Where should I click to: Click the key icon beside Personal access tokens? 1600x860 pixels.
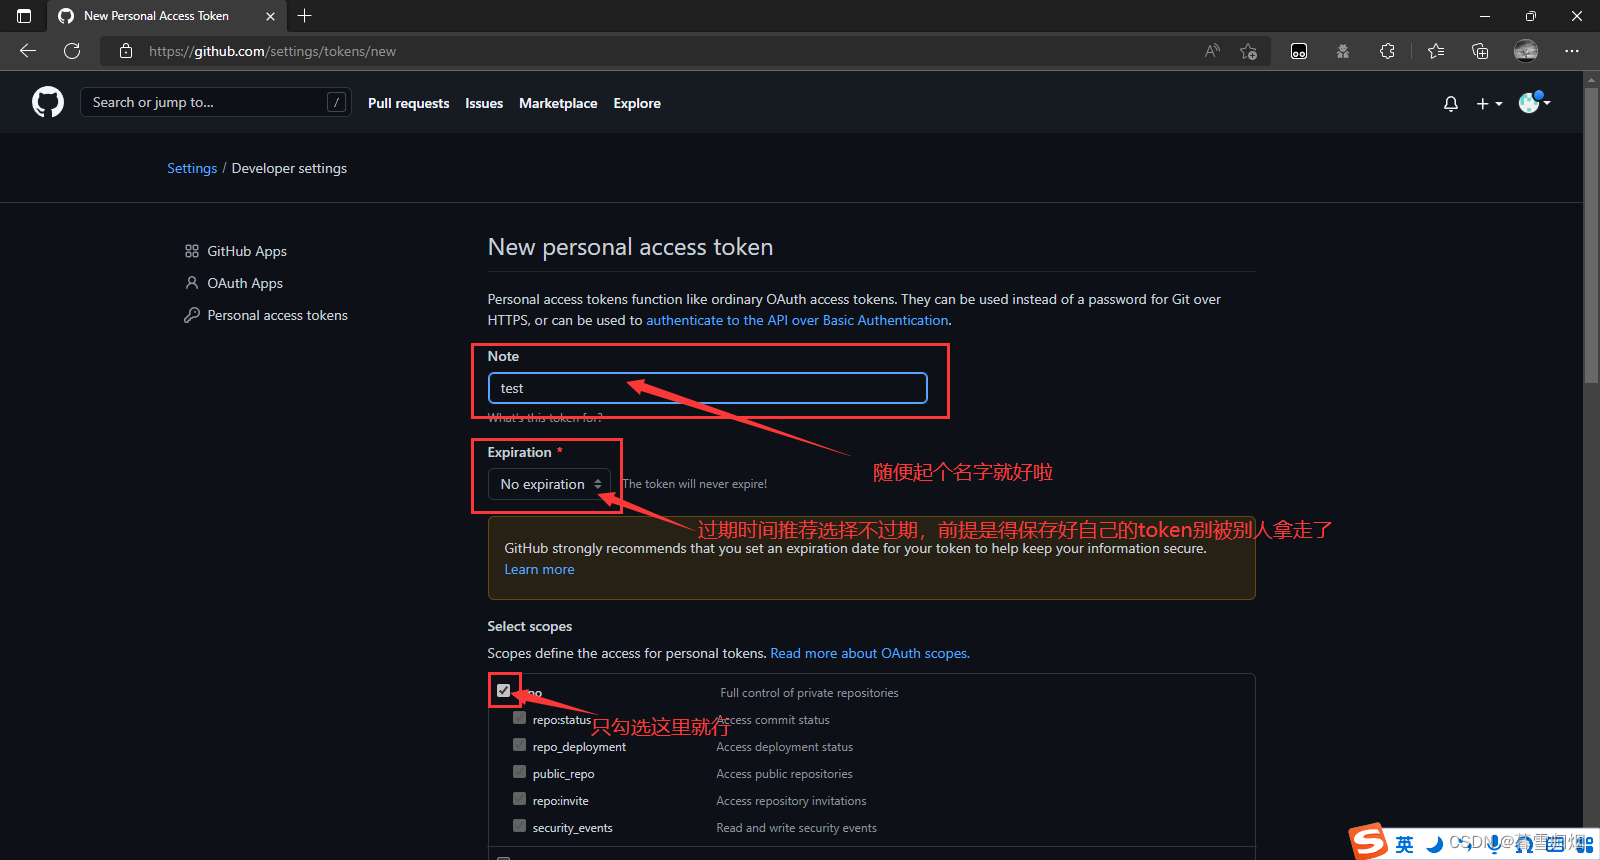pos(192,315)
